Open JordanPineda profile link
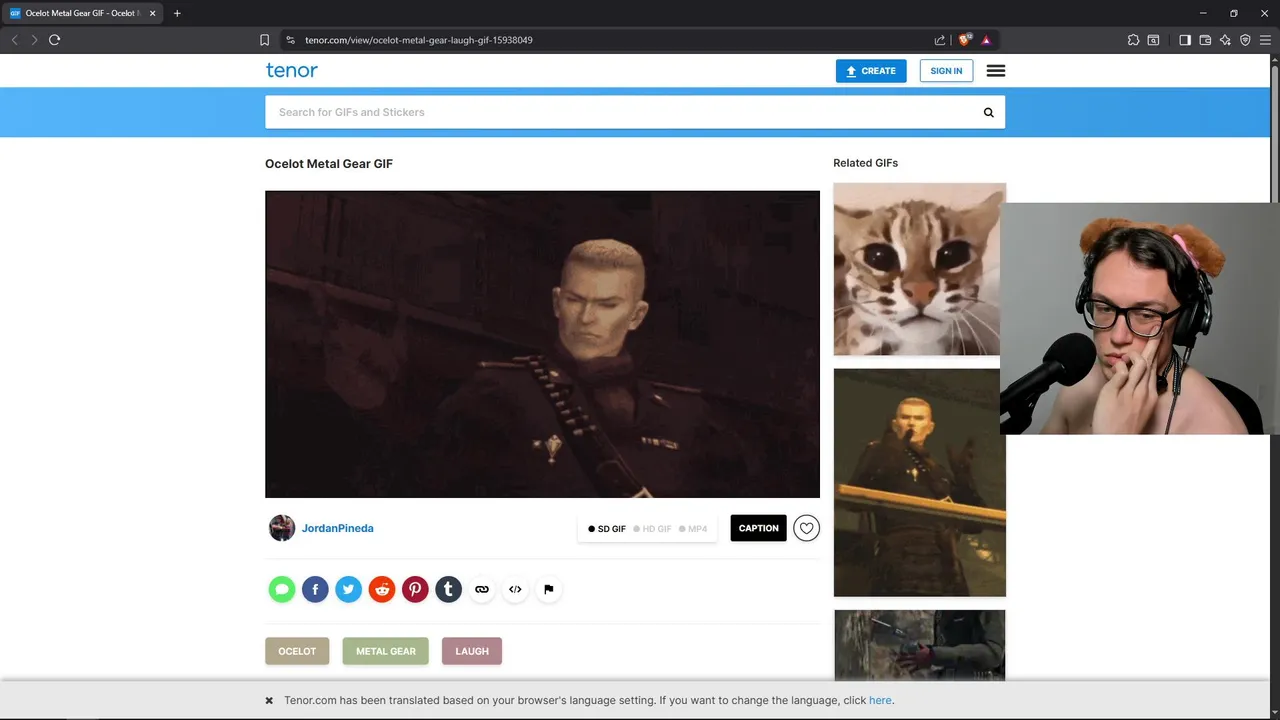This screenshot has width=1280, height=720. click(338, 528)
